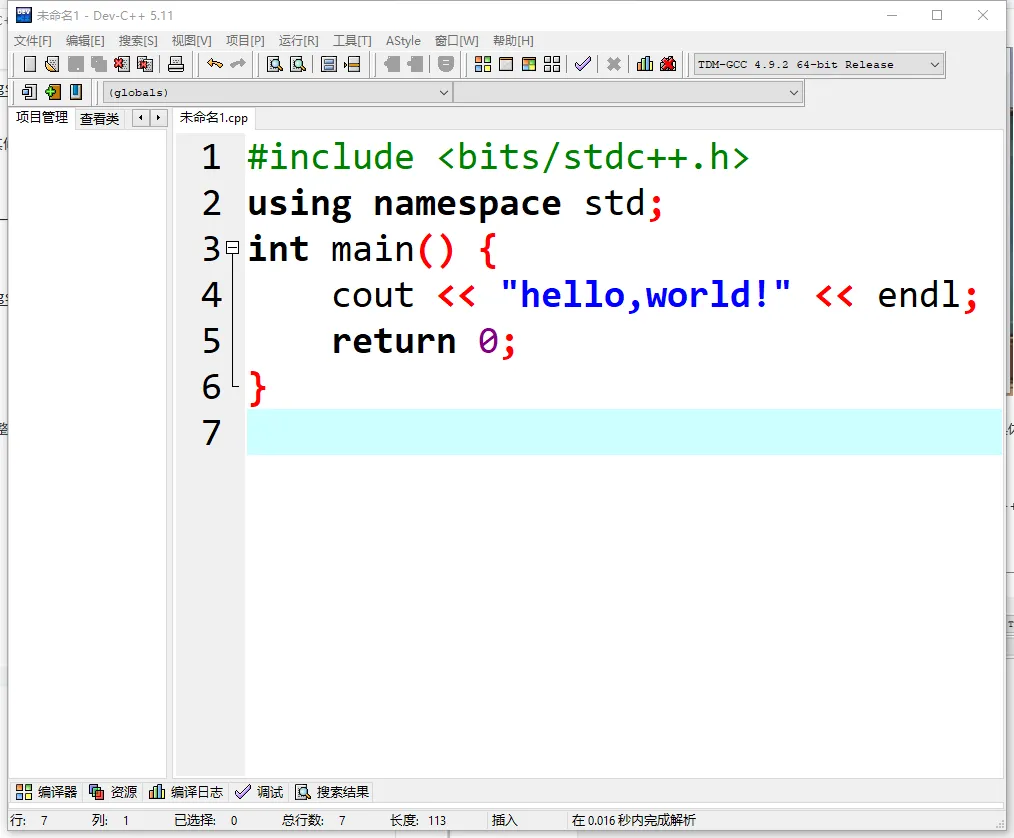The width and height of the screenshot is (1014, 838).
Task: Click the 在 0.016 秒内完成解析 status message
Action: [x=634, y=821]
